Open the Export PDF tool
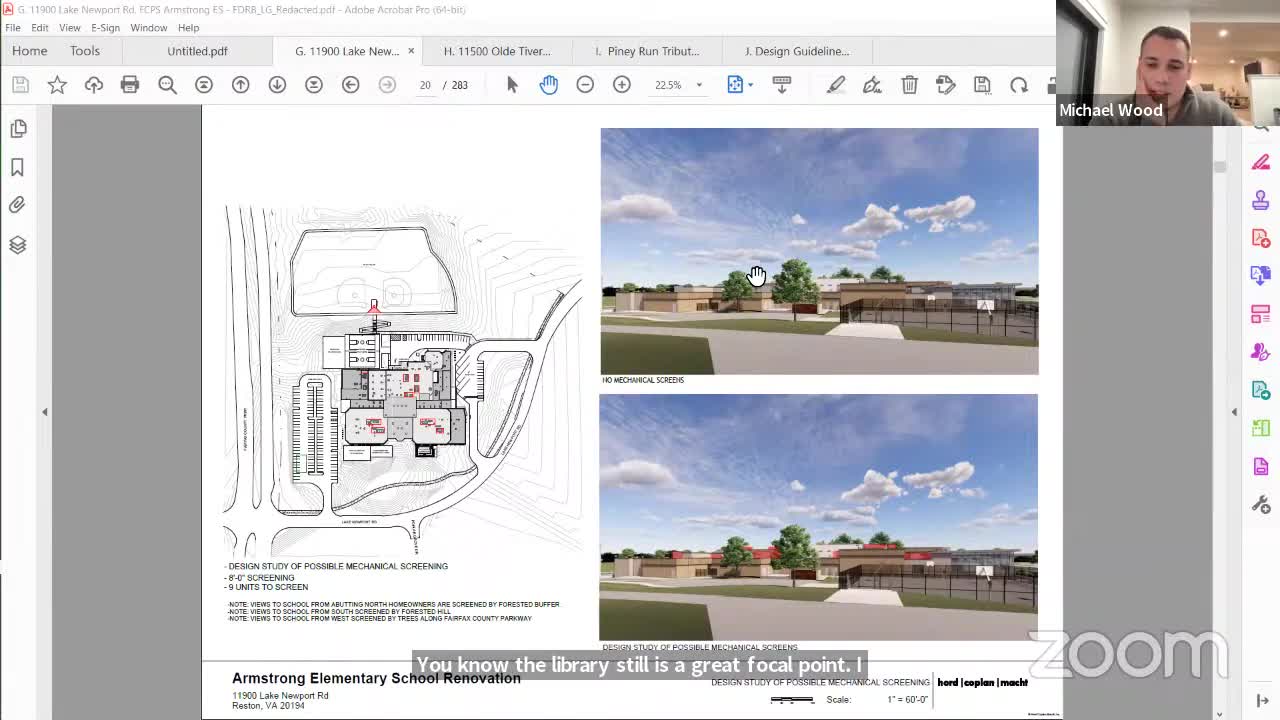 click(x=1260, y=276)
